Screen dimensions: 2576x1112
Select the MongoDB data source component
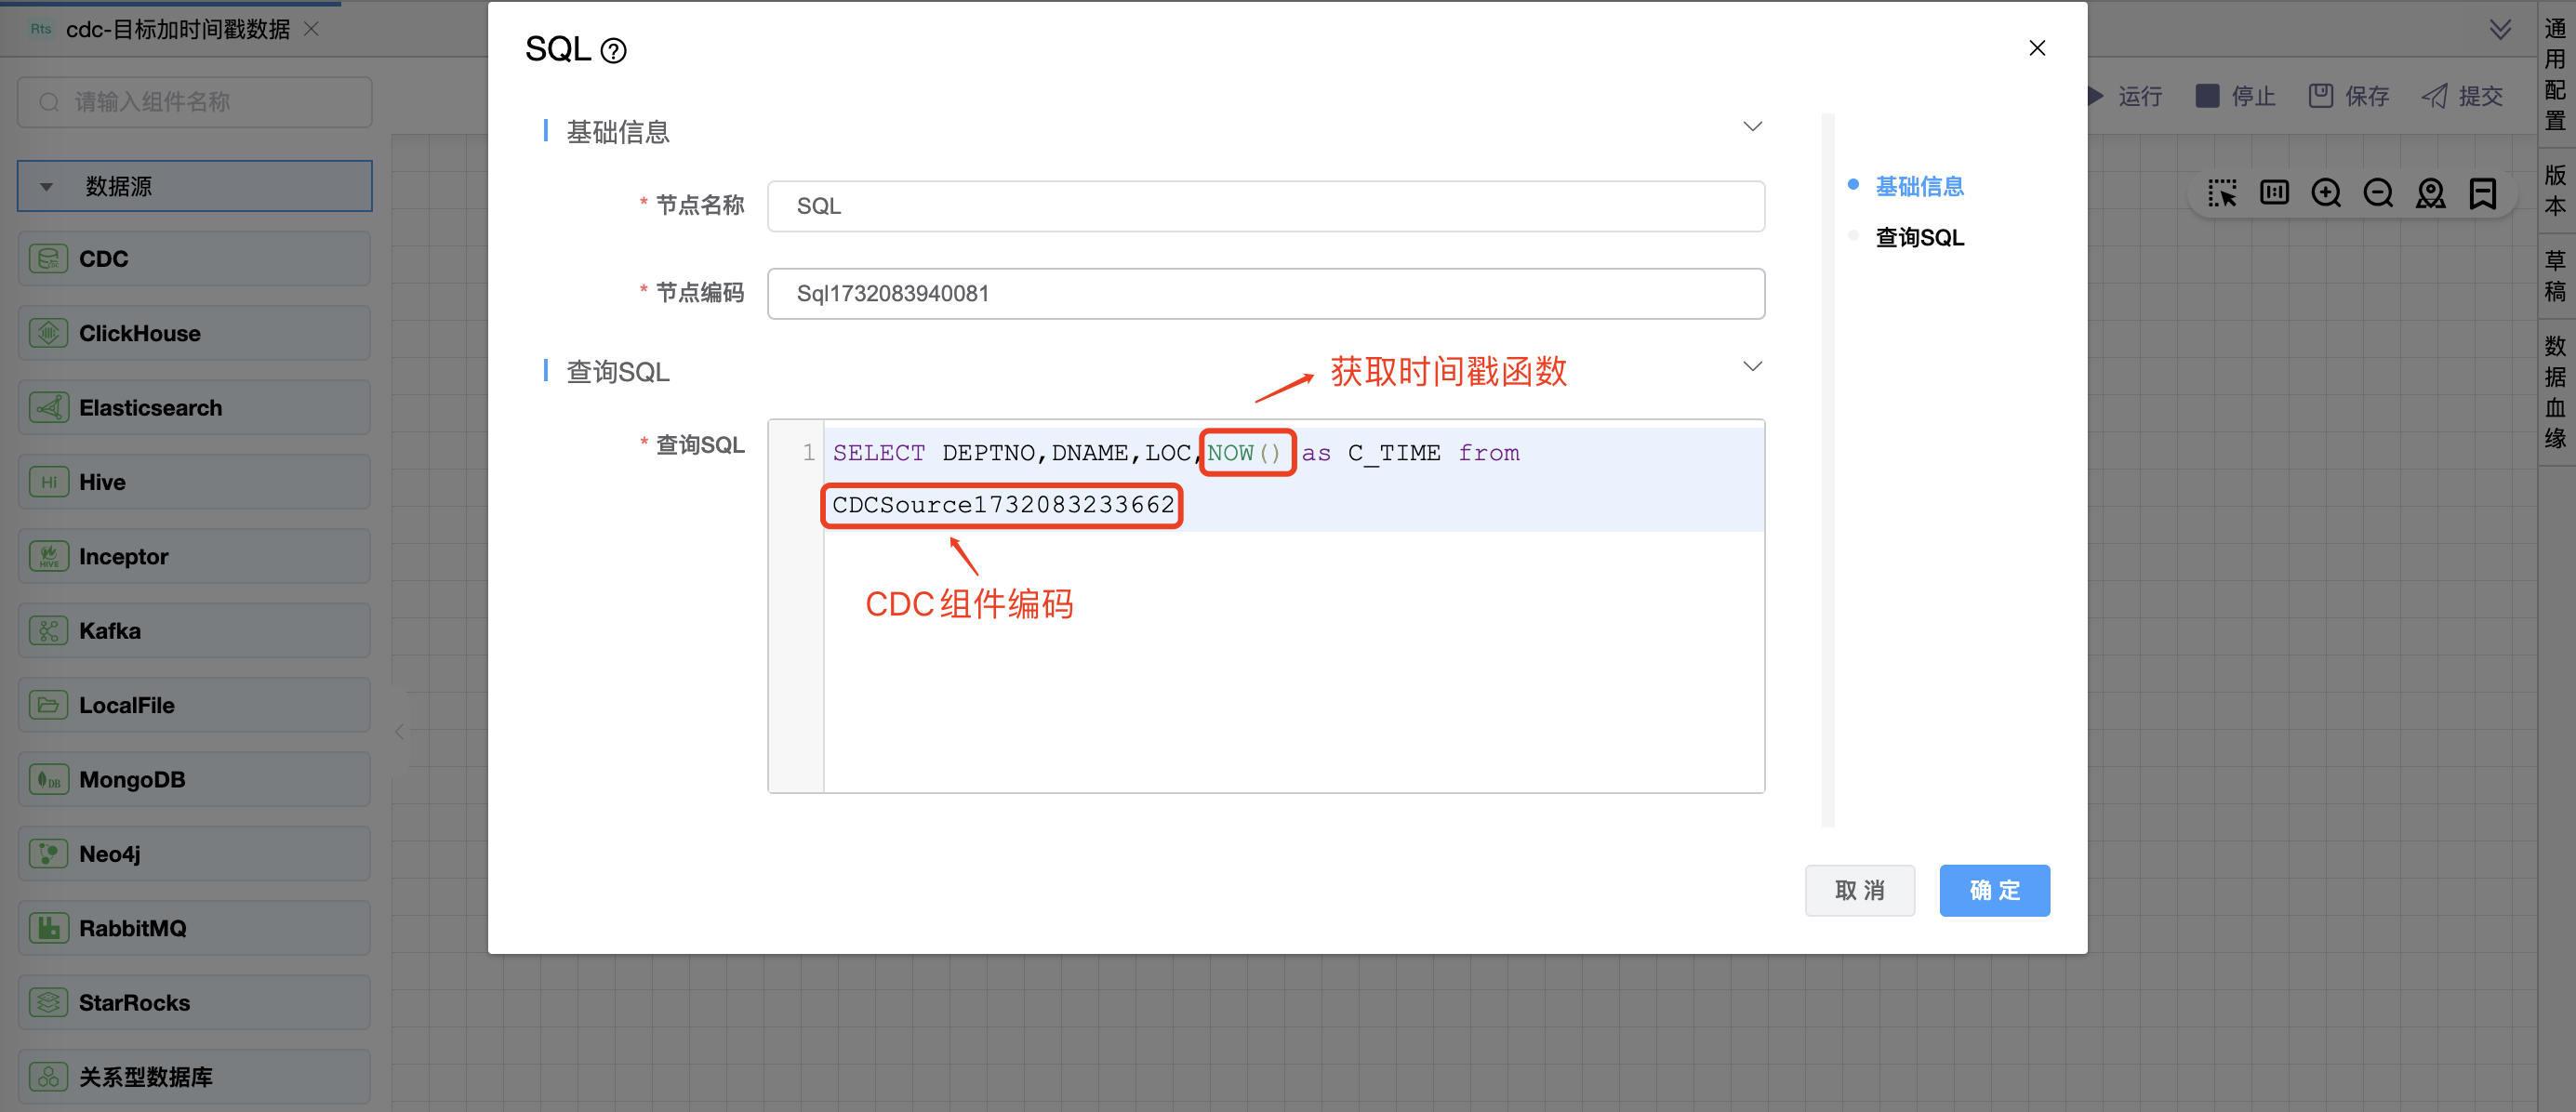click(194, 780)
